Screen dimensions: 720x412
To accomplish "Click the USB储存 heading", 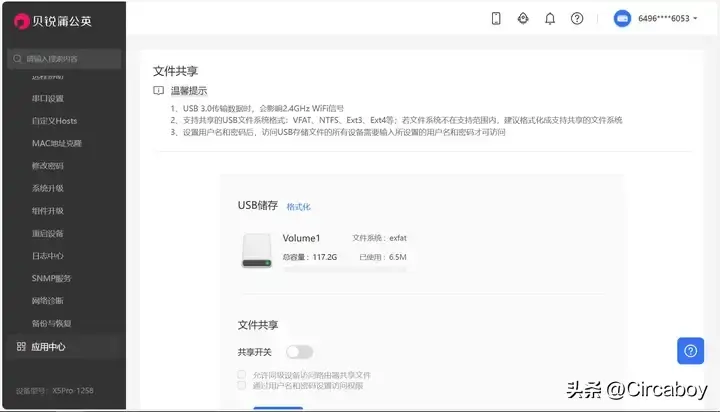I will pyautogui.click(x=258, y=205).
